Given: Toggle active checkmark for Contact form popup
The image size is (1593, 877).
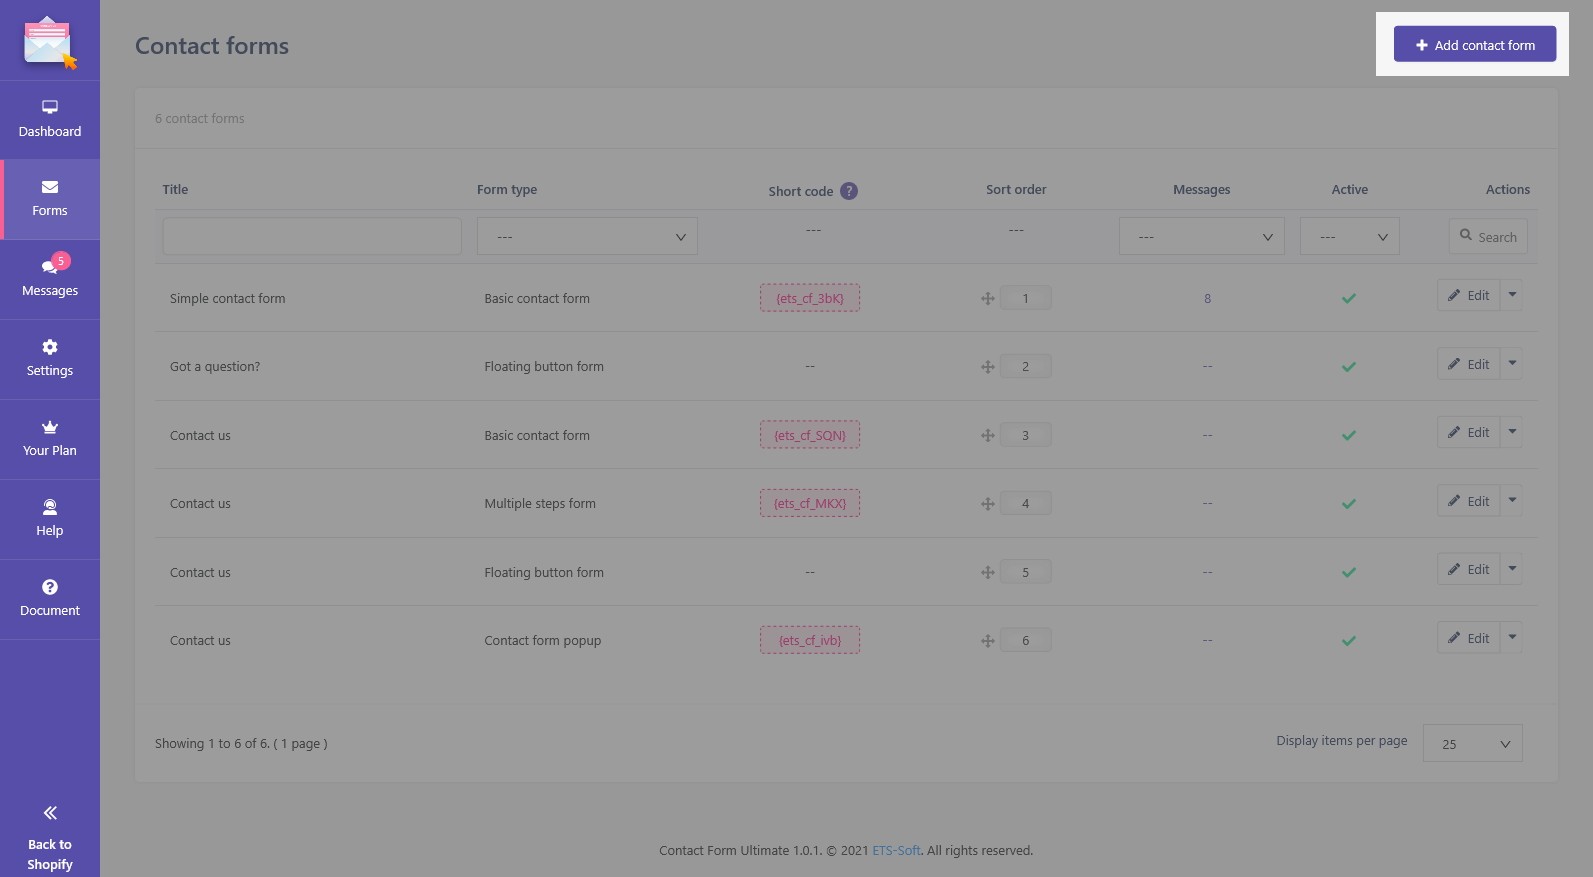Looking at the screenshot, I should (x=1349, y=641).
